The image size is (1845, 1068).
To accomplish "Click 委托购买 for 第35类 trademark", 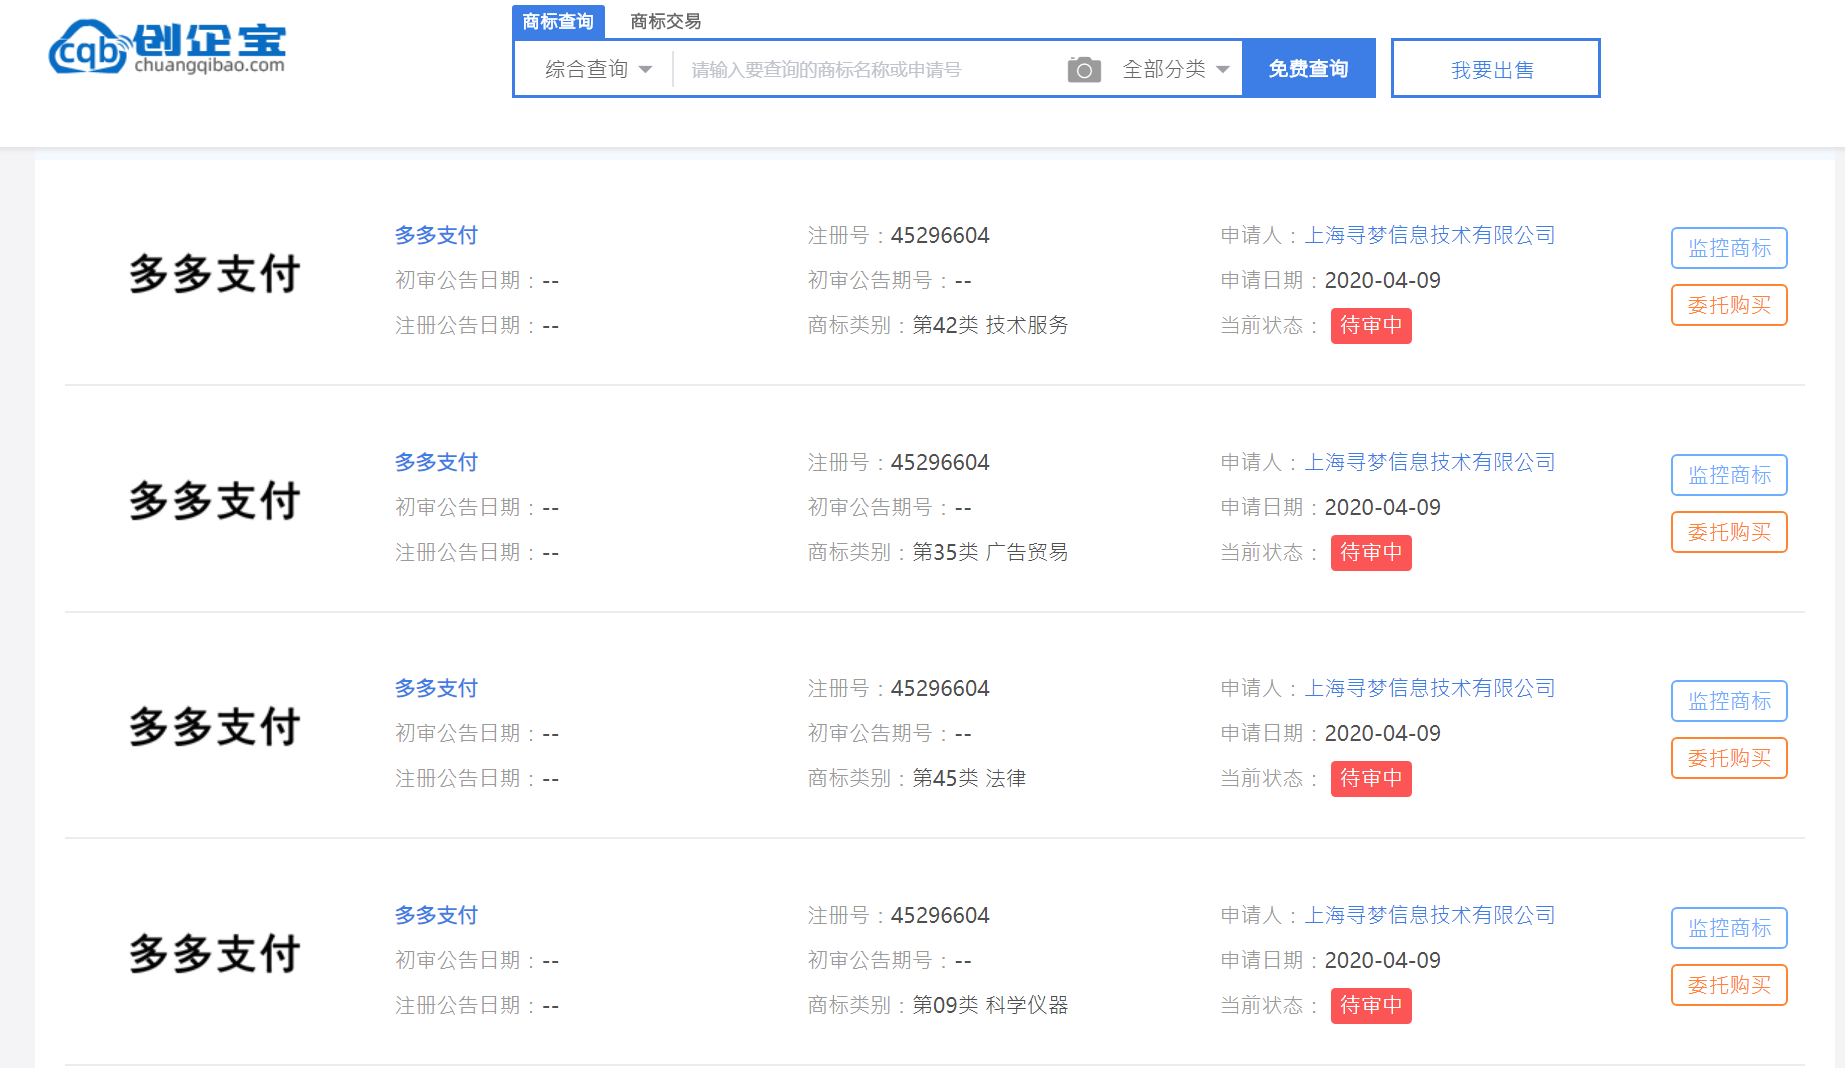I will 1729,532.
